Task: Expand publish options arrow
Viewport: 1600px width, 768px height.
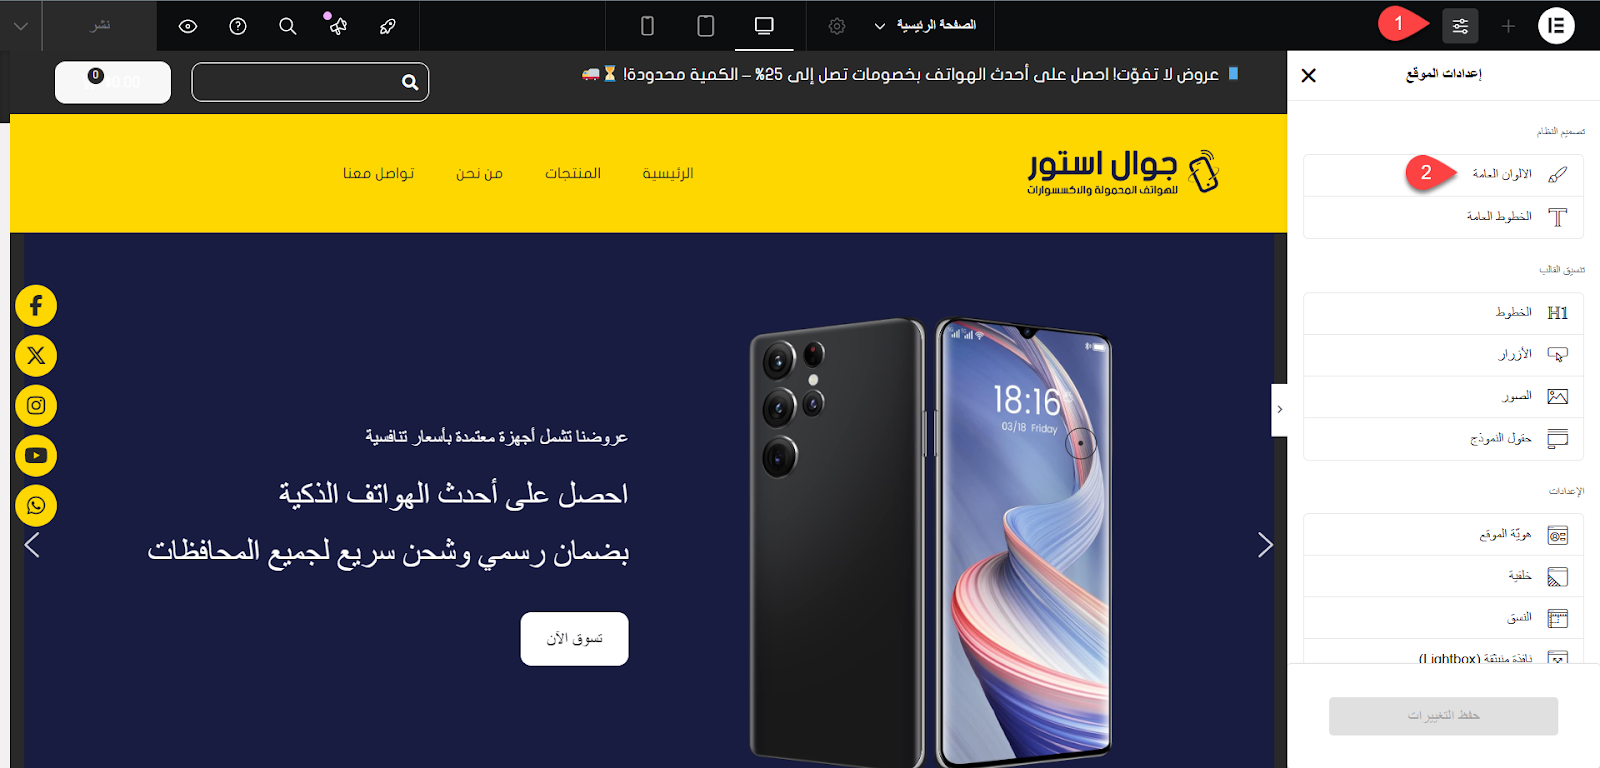Action: [21, 26]
